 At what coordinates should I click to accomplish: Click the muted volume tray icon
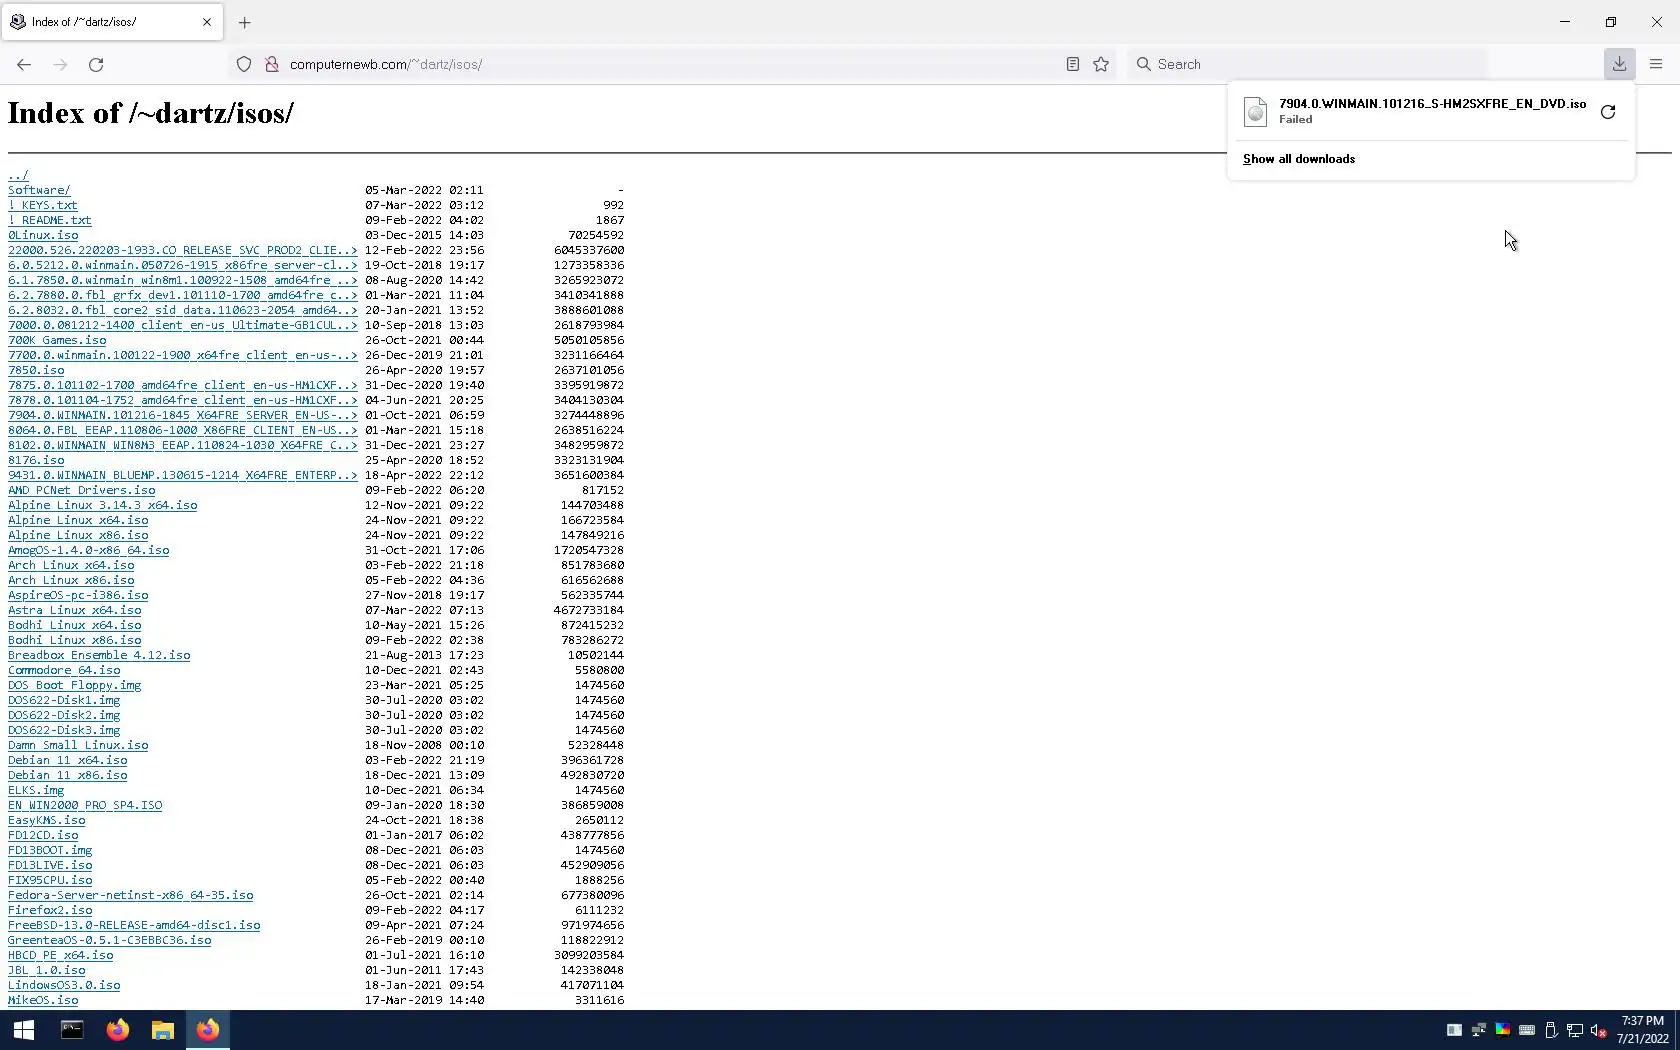[x=1599, y=1030]
